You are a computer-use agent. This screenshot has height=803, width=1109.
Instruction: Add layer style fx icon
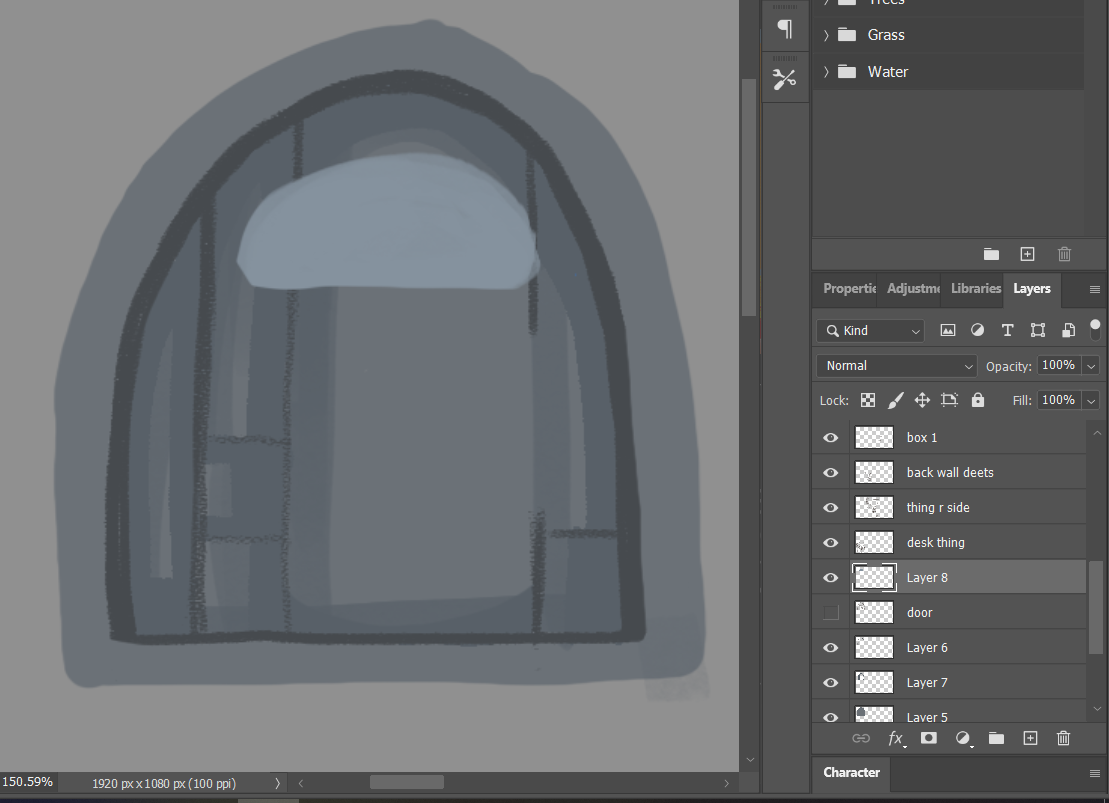click(x=895, y=739)
